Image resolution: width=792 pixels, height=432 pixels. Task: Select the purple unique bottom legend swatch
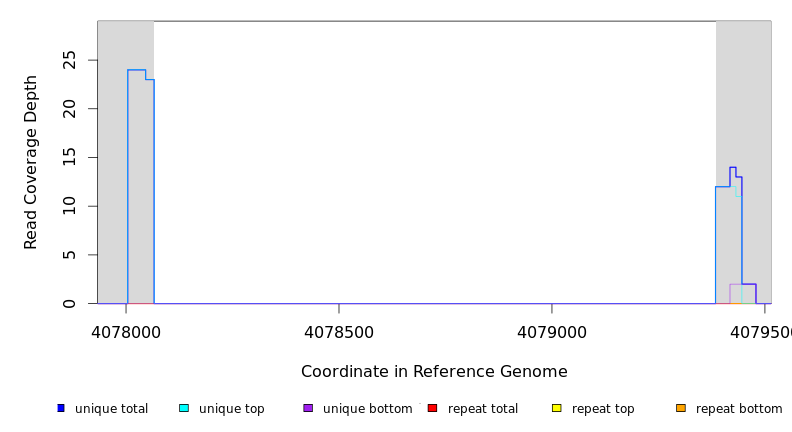(x=308, y=408)
